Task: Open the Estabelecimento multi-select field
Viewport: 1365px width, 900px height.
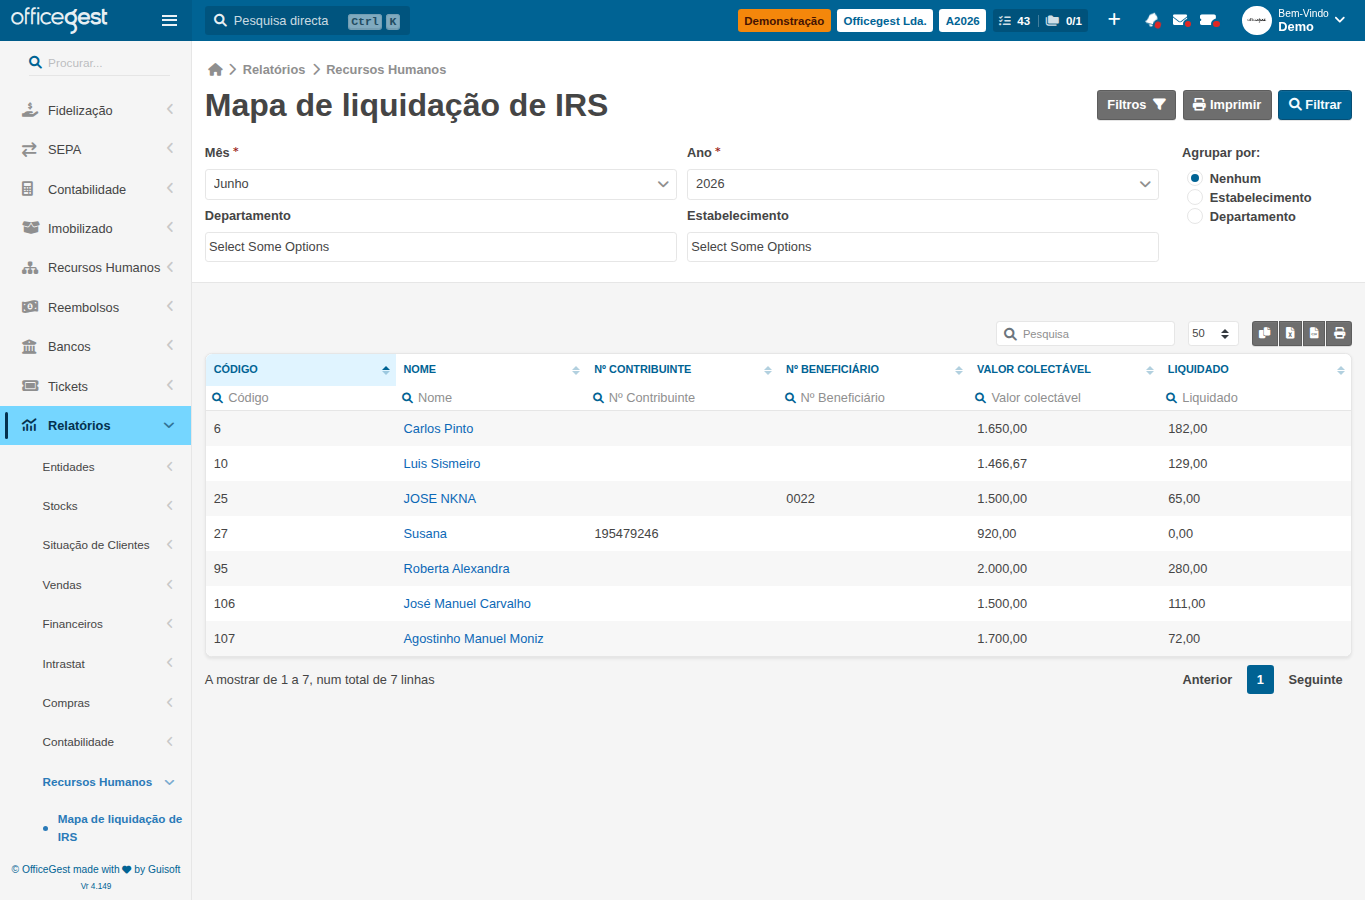Action: (x=923, y=247)
